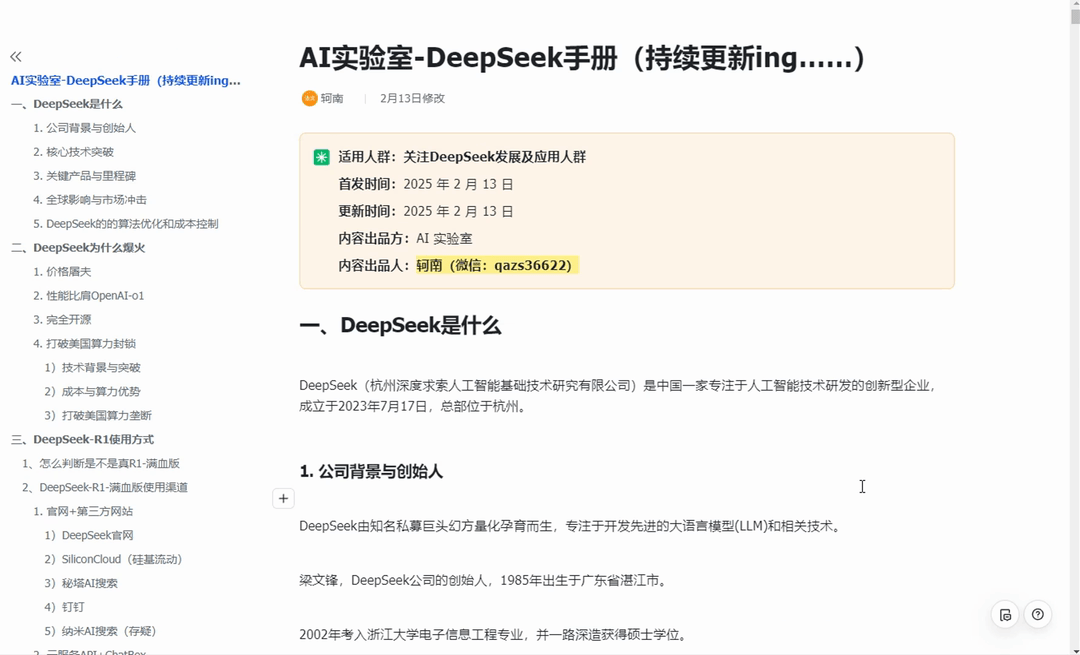
Task: Go to 3）打破美国算力垄断 outline entry
Action: coord(98,415)
